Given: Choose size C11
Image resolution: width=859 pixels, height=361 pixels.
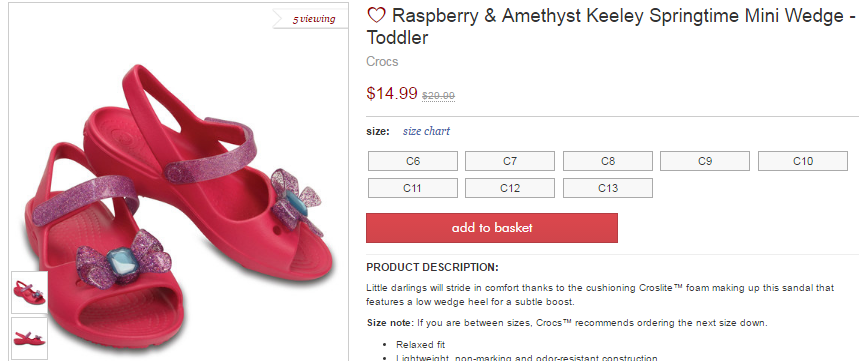Looking at the screenshot, I should (413, 188).
